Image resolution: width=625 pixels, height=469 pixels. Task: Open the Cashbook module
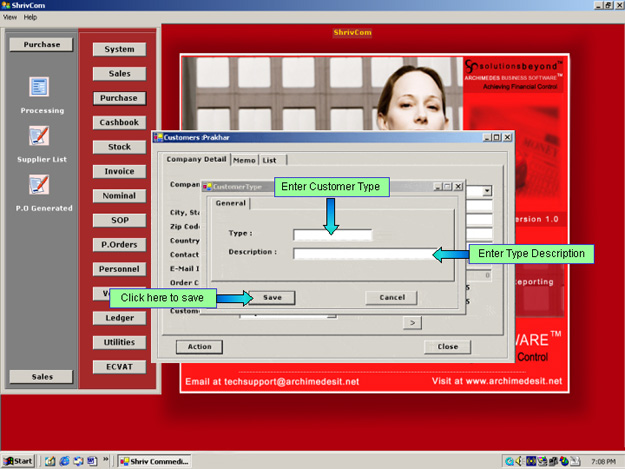tap(119, 122)
